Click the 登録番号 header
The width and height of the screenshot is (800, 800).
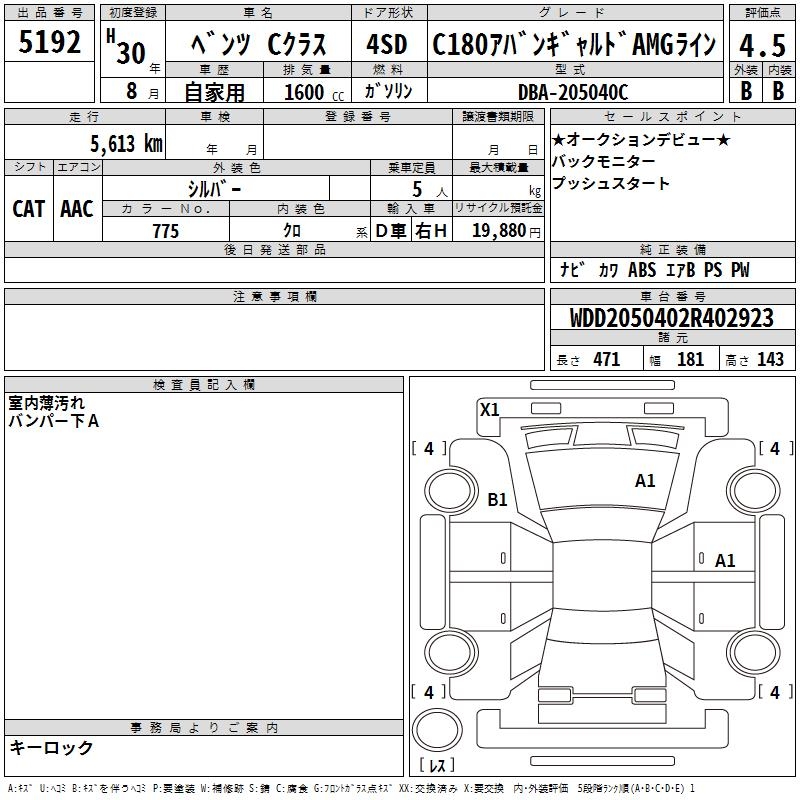(358, 116)
